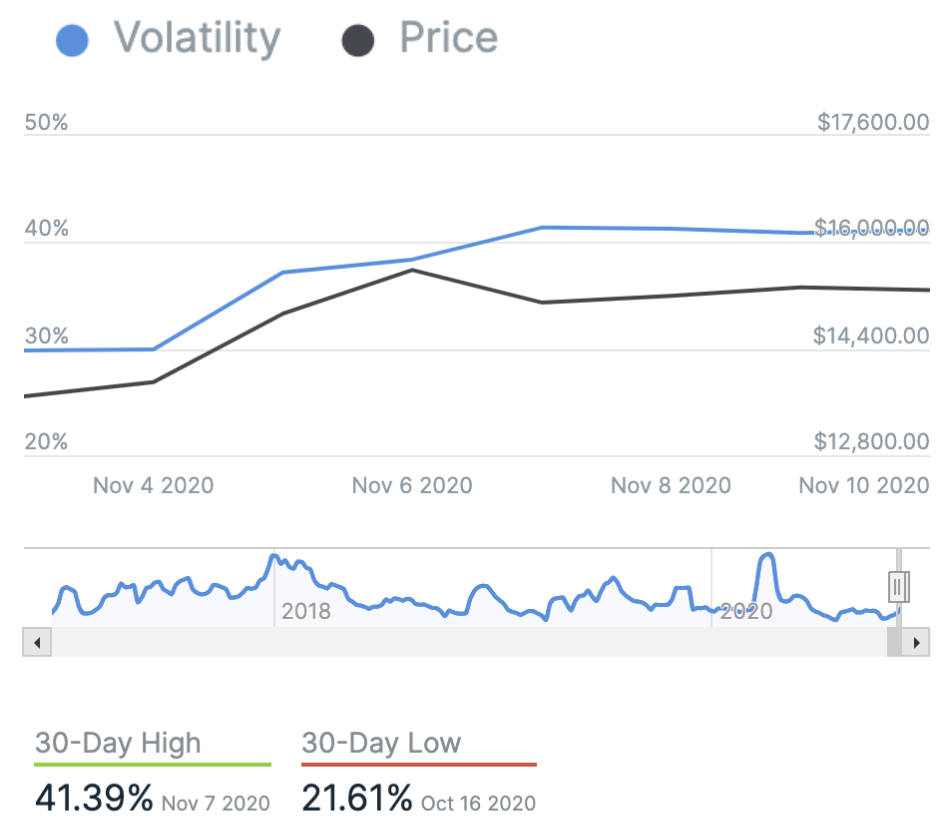Screen dimensions: 948x822
Task: Click the 21.61% low value
Action: (x=357, y=798)
